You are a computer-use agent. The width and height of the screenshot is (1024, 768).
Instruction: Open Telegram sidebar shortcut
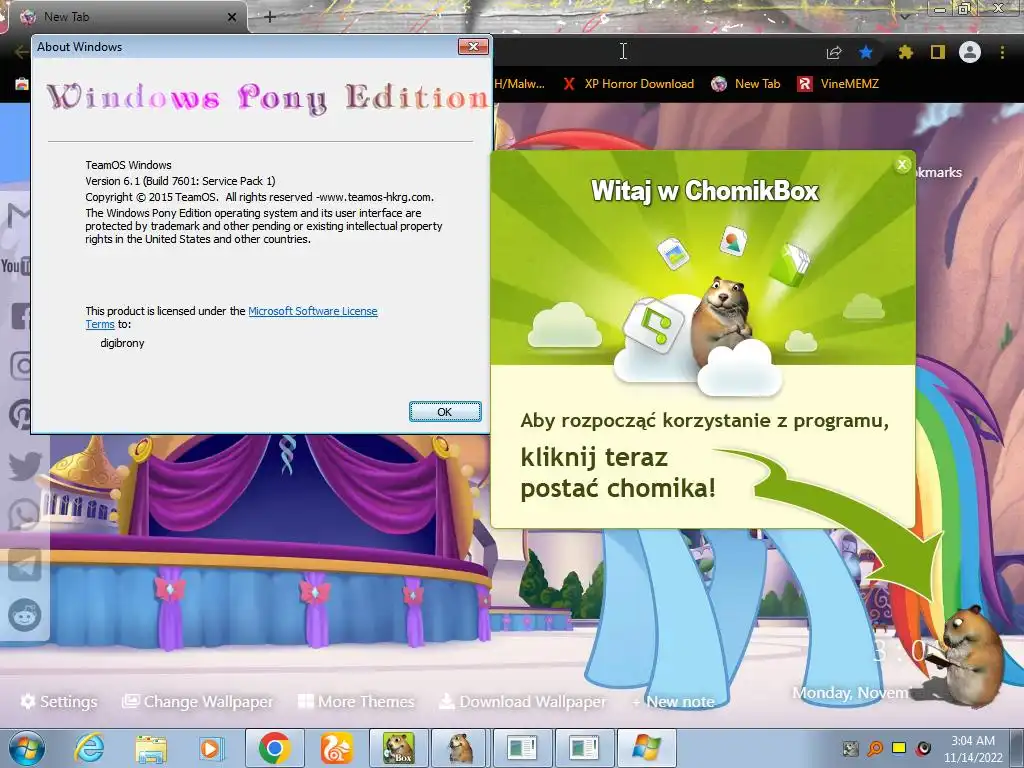click(x=25, y=565)
